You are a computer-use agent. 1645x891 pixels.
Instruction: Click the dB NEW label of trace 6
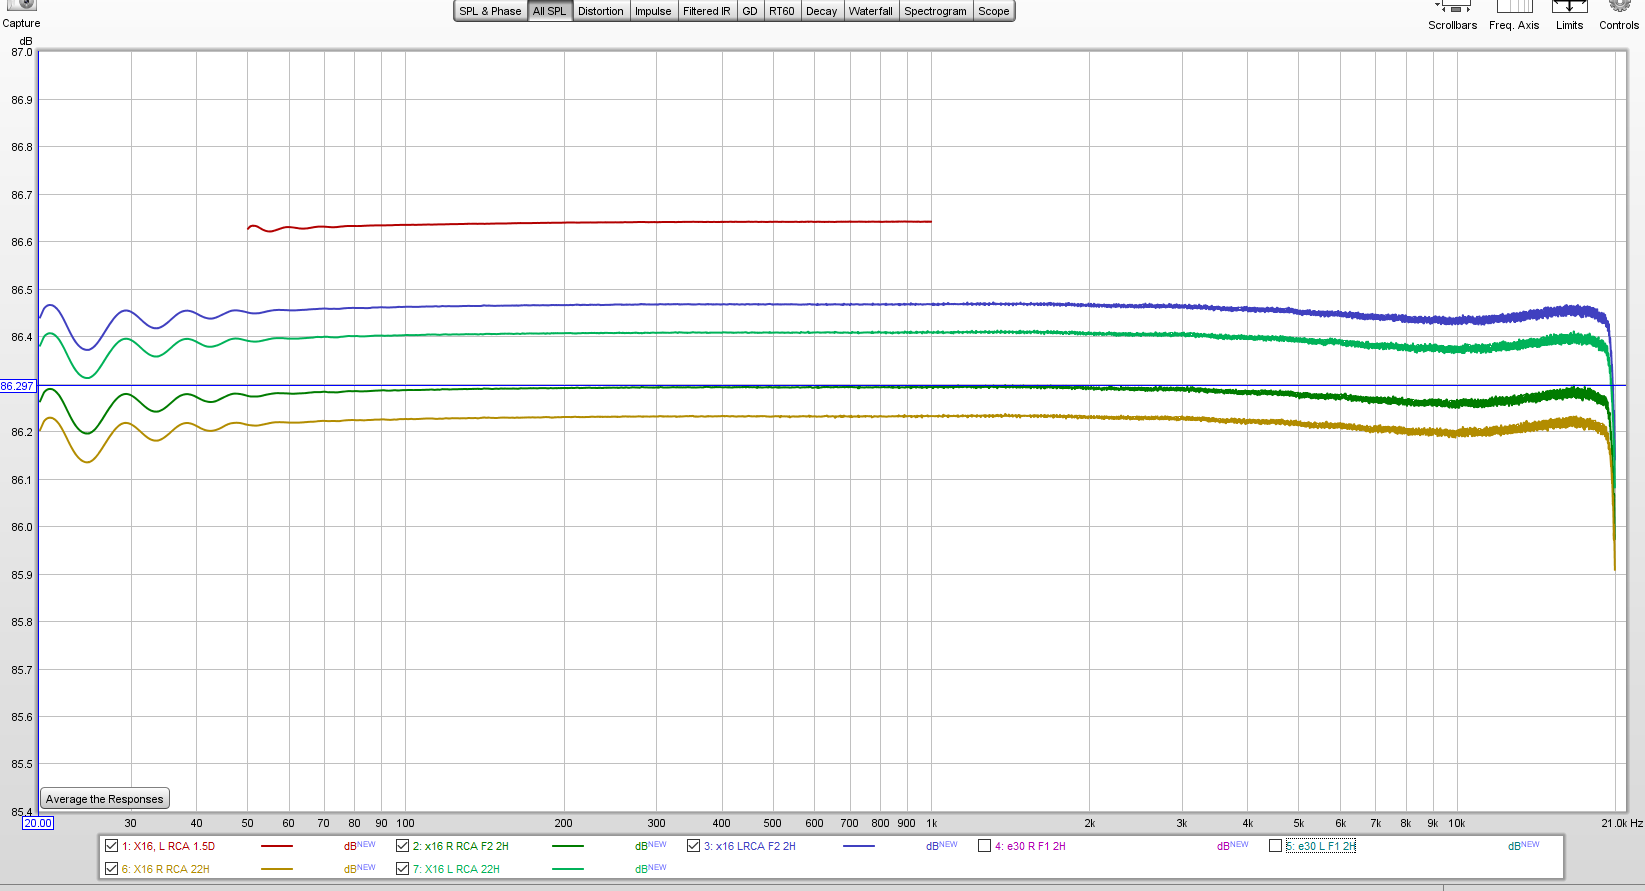tap(360, 869)
